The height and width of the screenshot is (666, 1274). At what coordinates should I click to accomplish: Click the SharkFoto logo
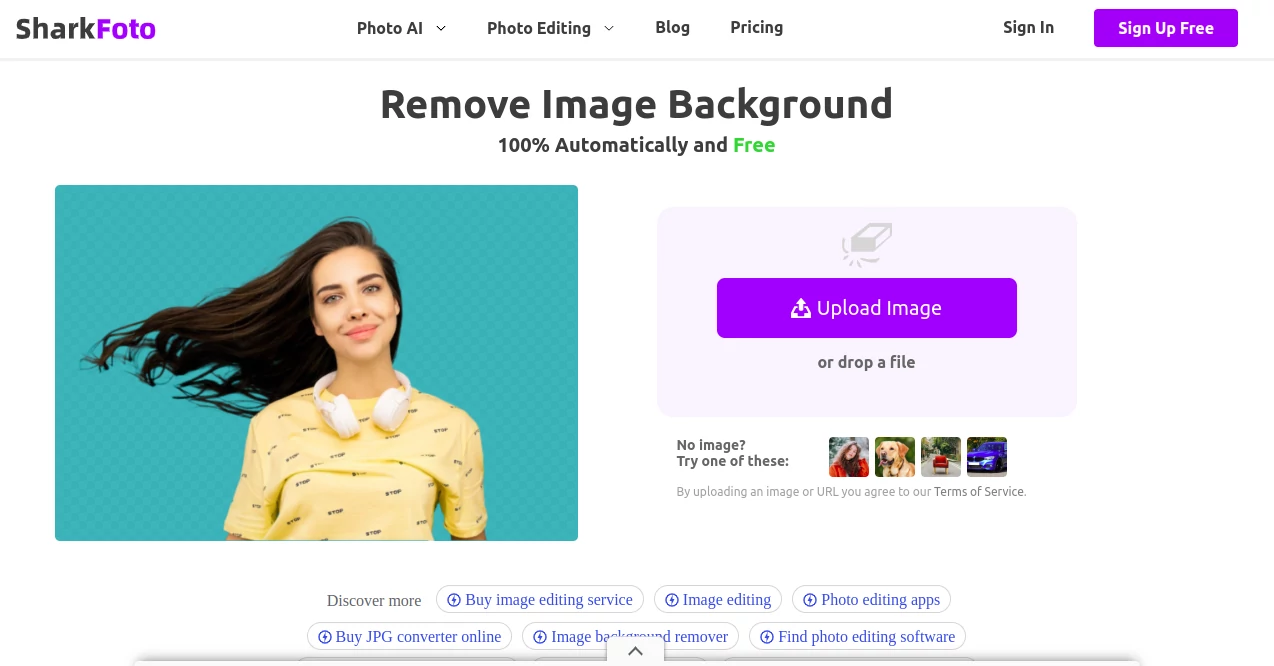pos(85,28)
